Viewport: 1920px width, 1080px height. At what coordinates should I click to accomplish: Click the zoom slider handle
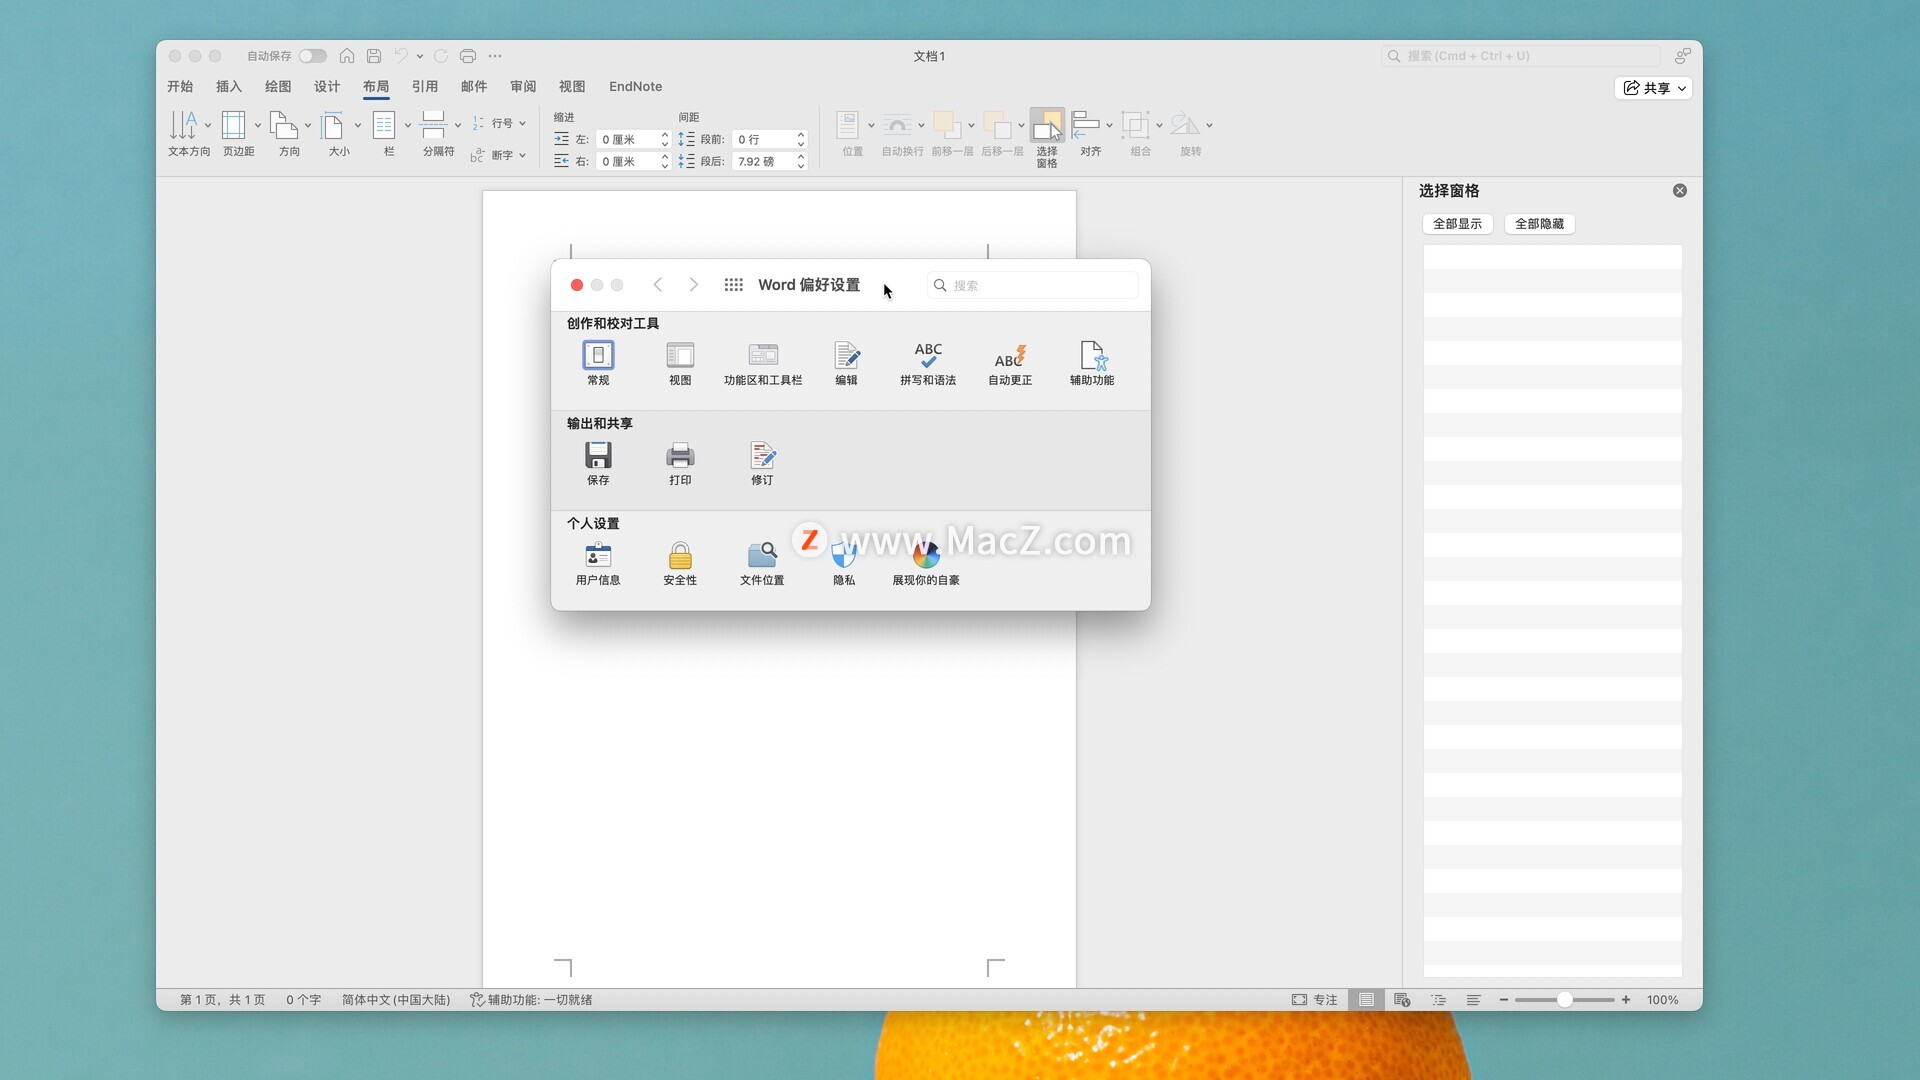coord(1565,1000)
